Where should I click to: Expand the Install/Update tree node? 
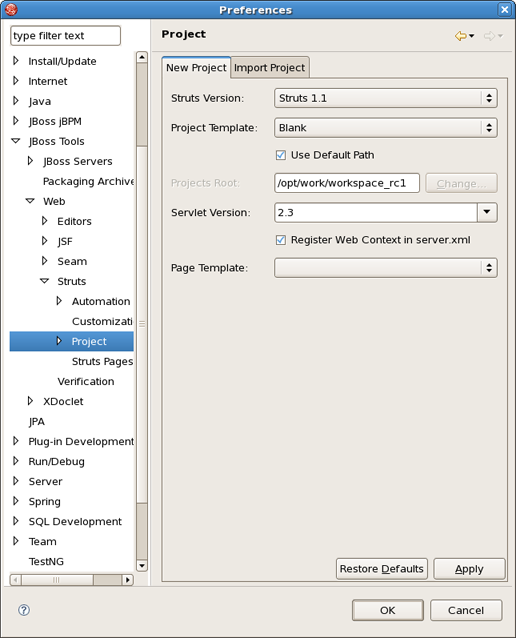tap(16, 61)
